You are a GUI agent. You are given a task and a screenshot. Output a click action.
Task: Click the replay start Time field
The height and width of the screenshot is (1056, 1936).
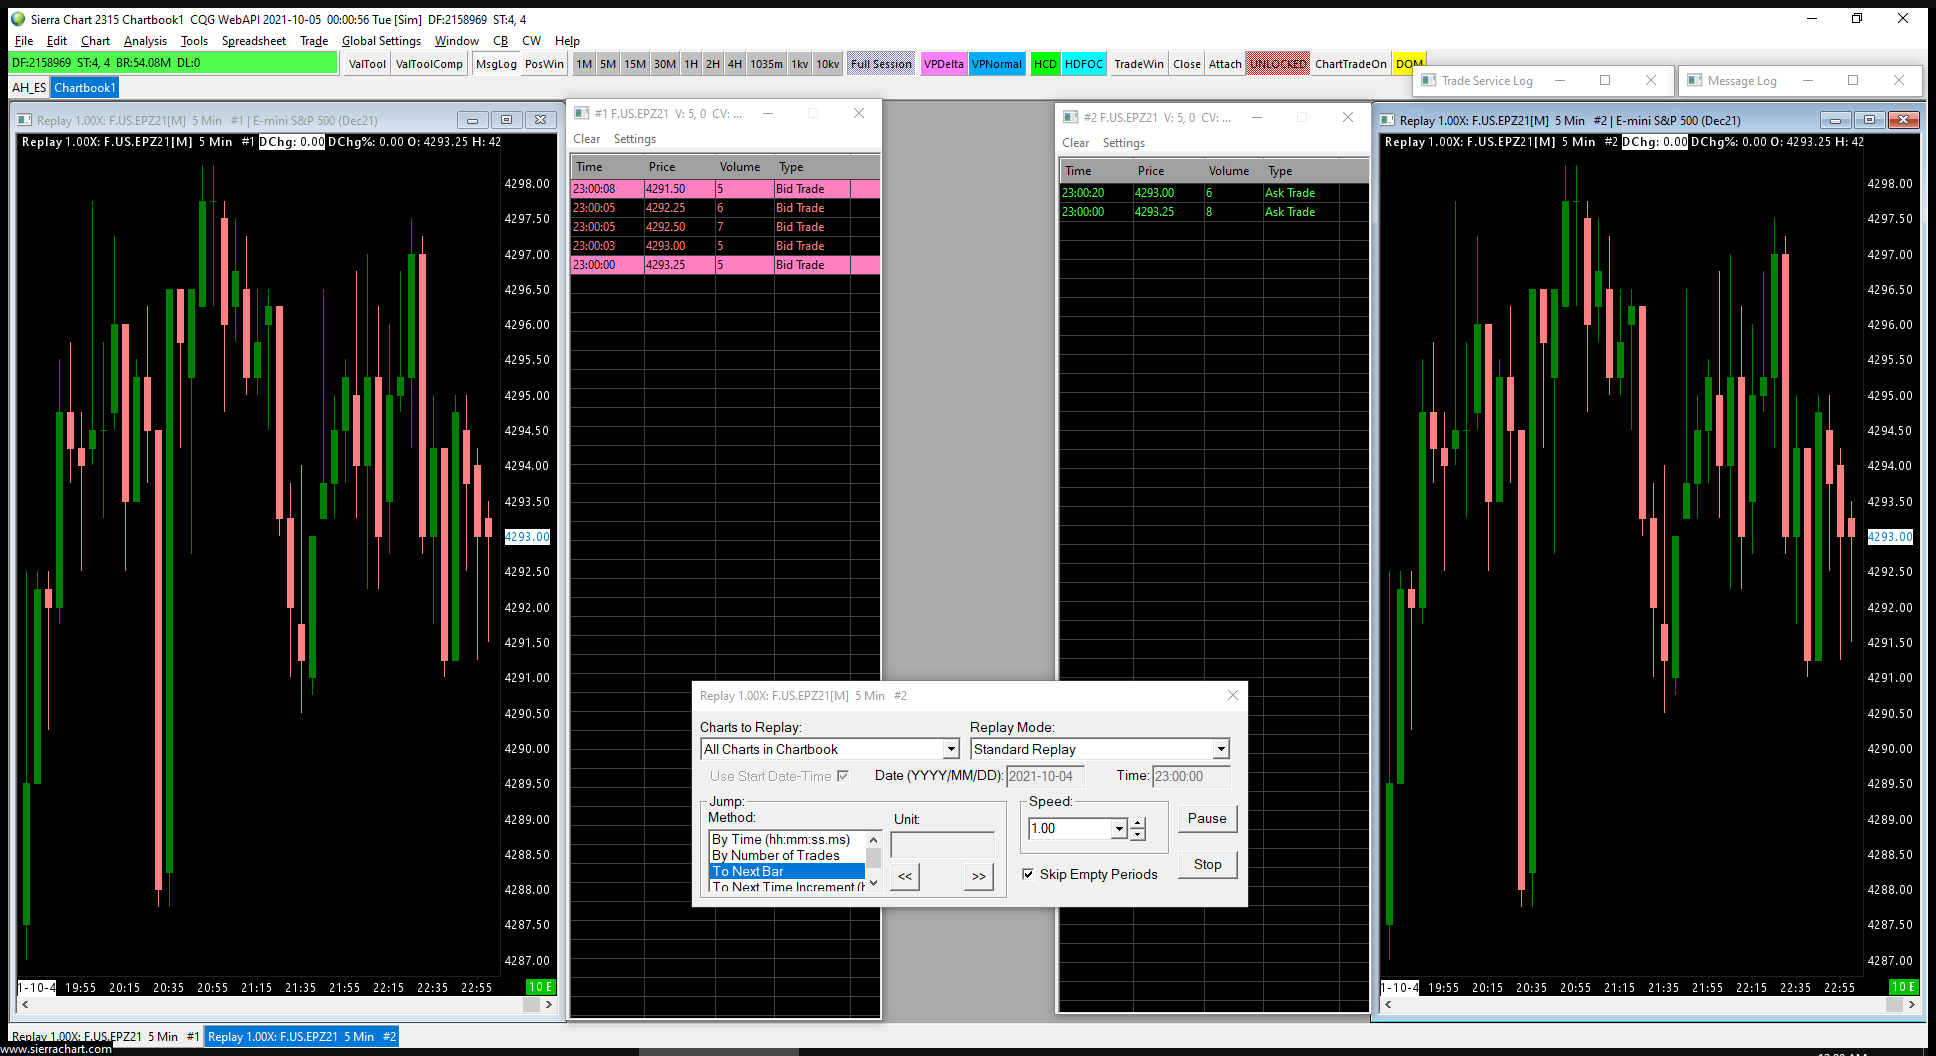point(1191,776)
